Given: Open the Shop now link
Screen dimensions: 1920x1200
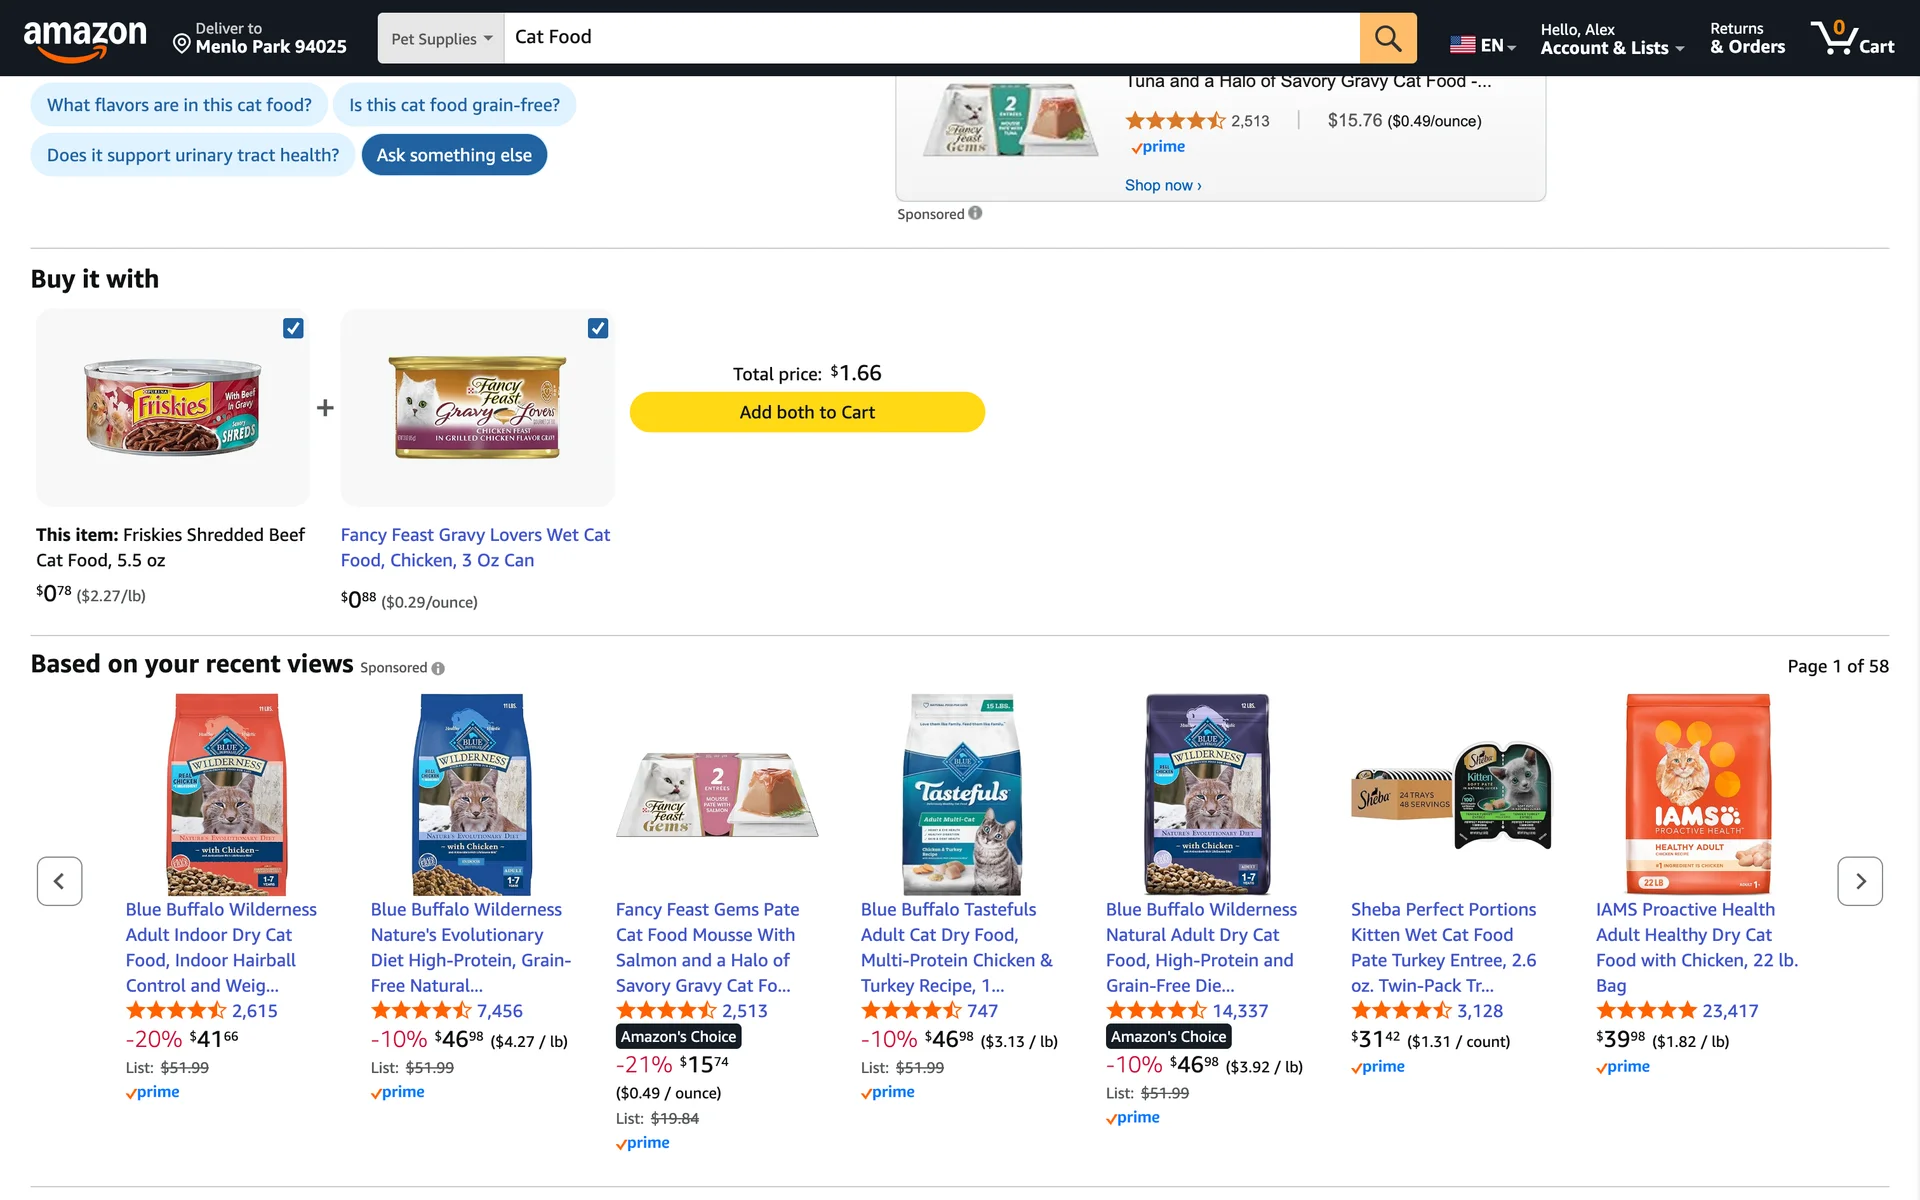Looking at the screenshot, I should (1162, 185).
